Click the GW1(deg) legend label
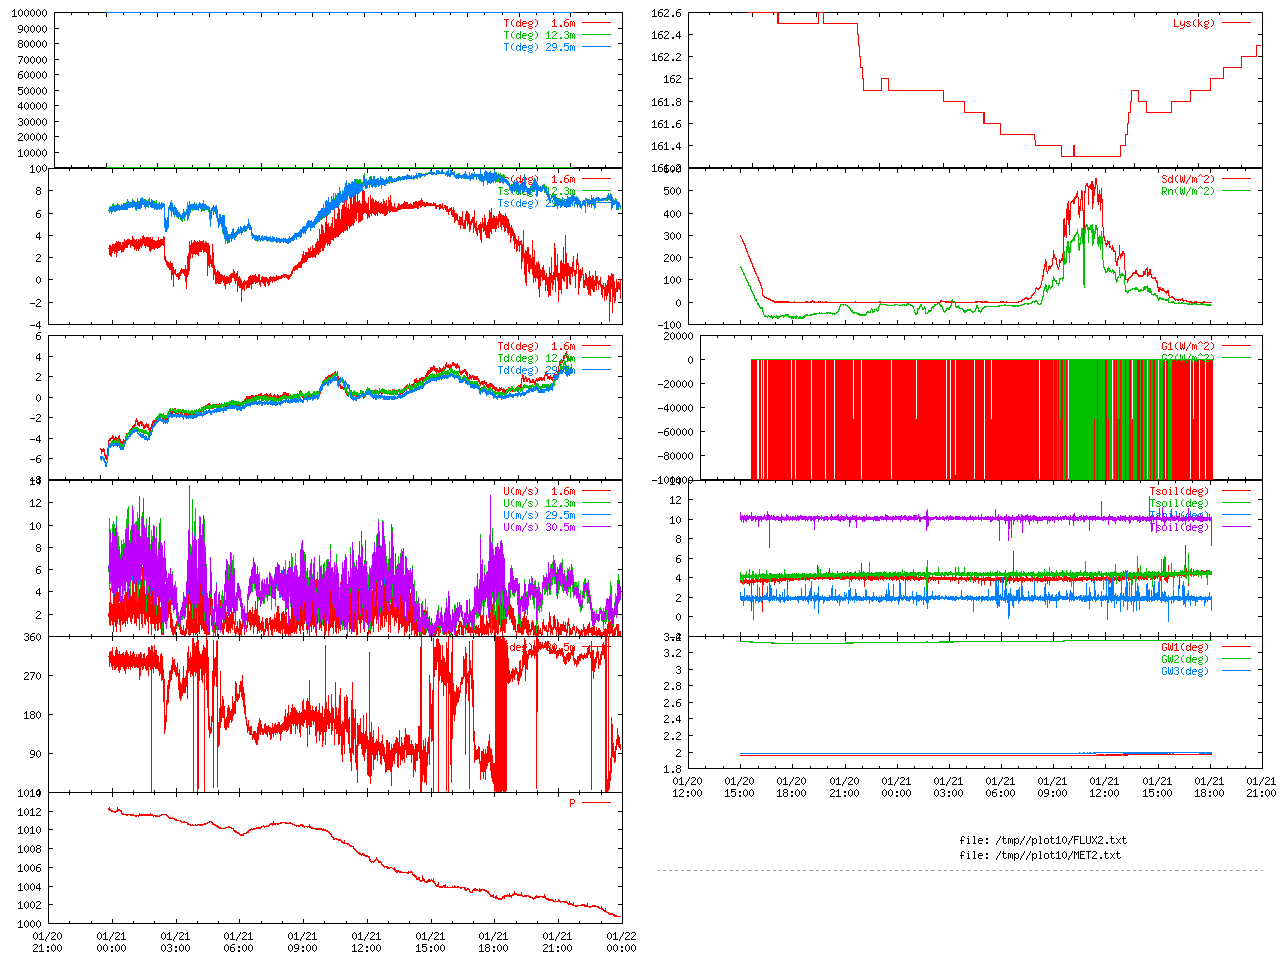This screenshot has height=960, width=1280. coord(1185,647)
